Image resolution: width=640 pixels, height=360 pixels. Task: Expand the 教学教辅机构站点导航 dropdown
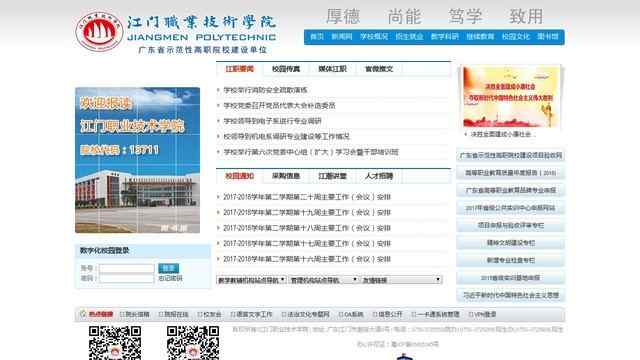pyautogui.click(x=251, y=280)
